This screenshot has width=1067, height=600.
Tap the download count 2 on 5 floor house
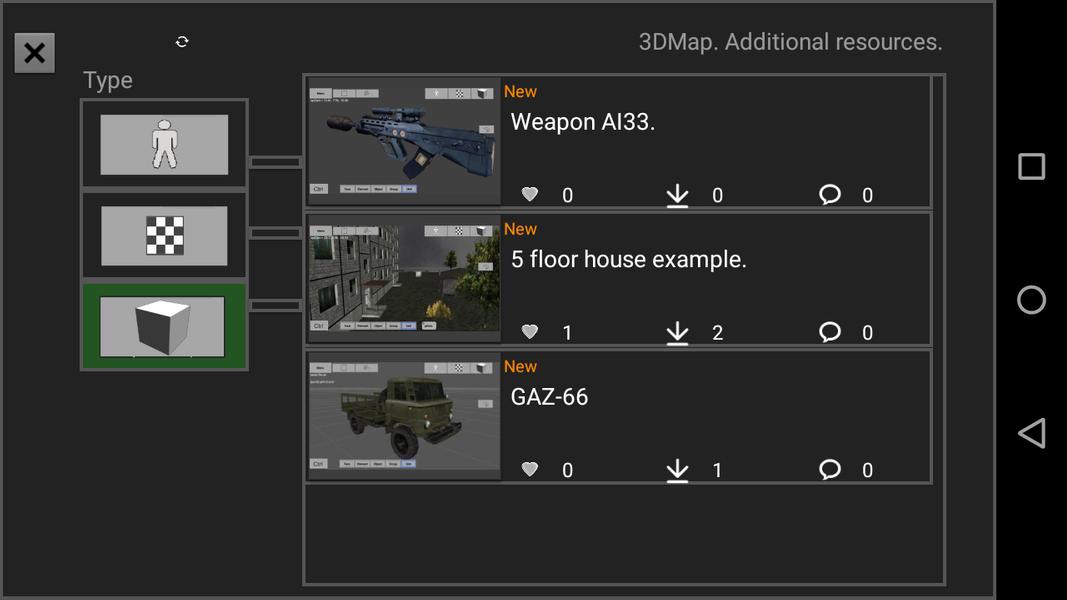coord(717,333)
